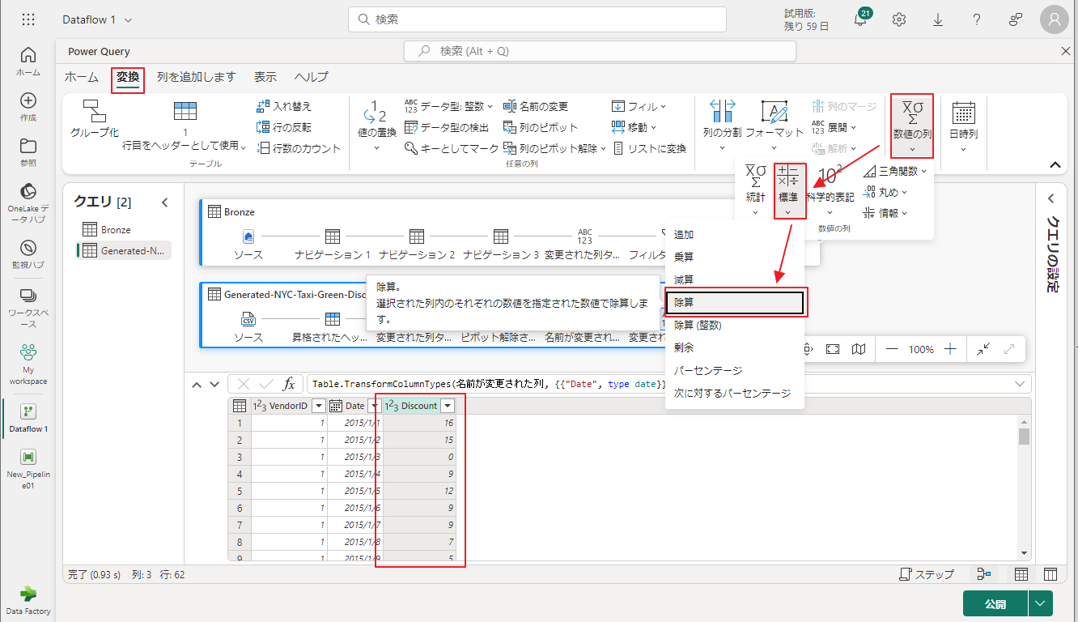Open the Discount column filter dropdown
Viewport: 1078px width, 622px height.
pos(448,406)
